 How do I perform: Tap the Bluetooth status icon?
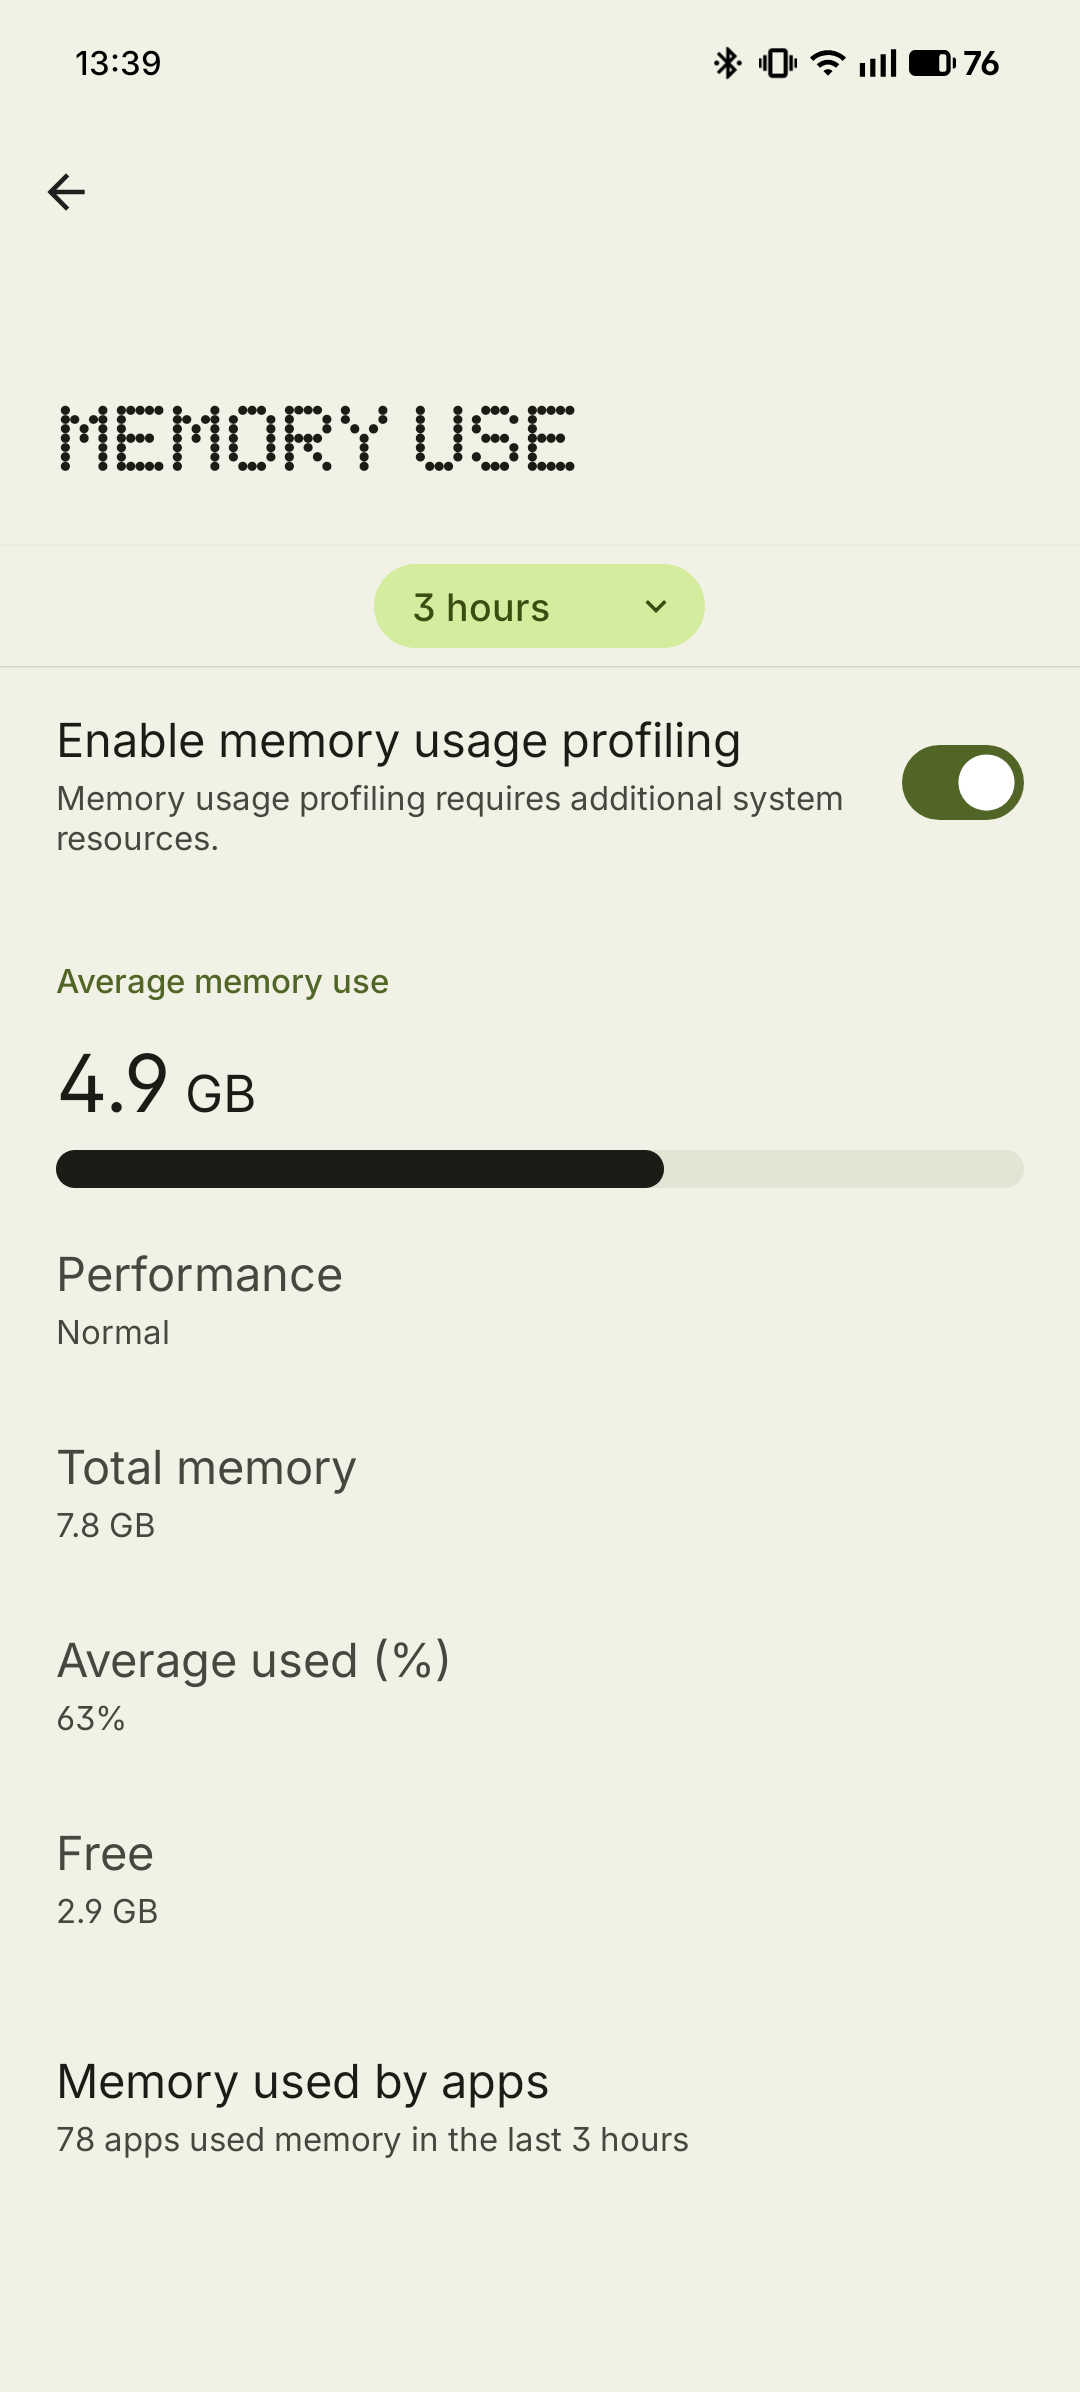coord(727,64)
